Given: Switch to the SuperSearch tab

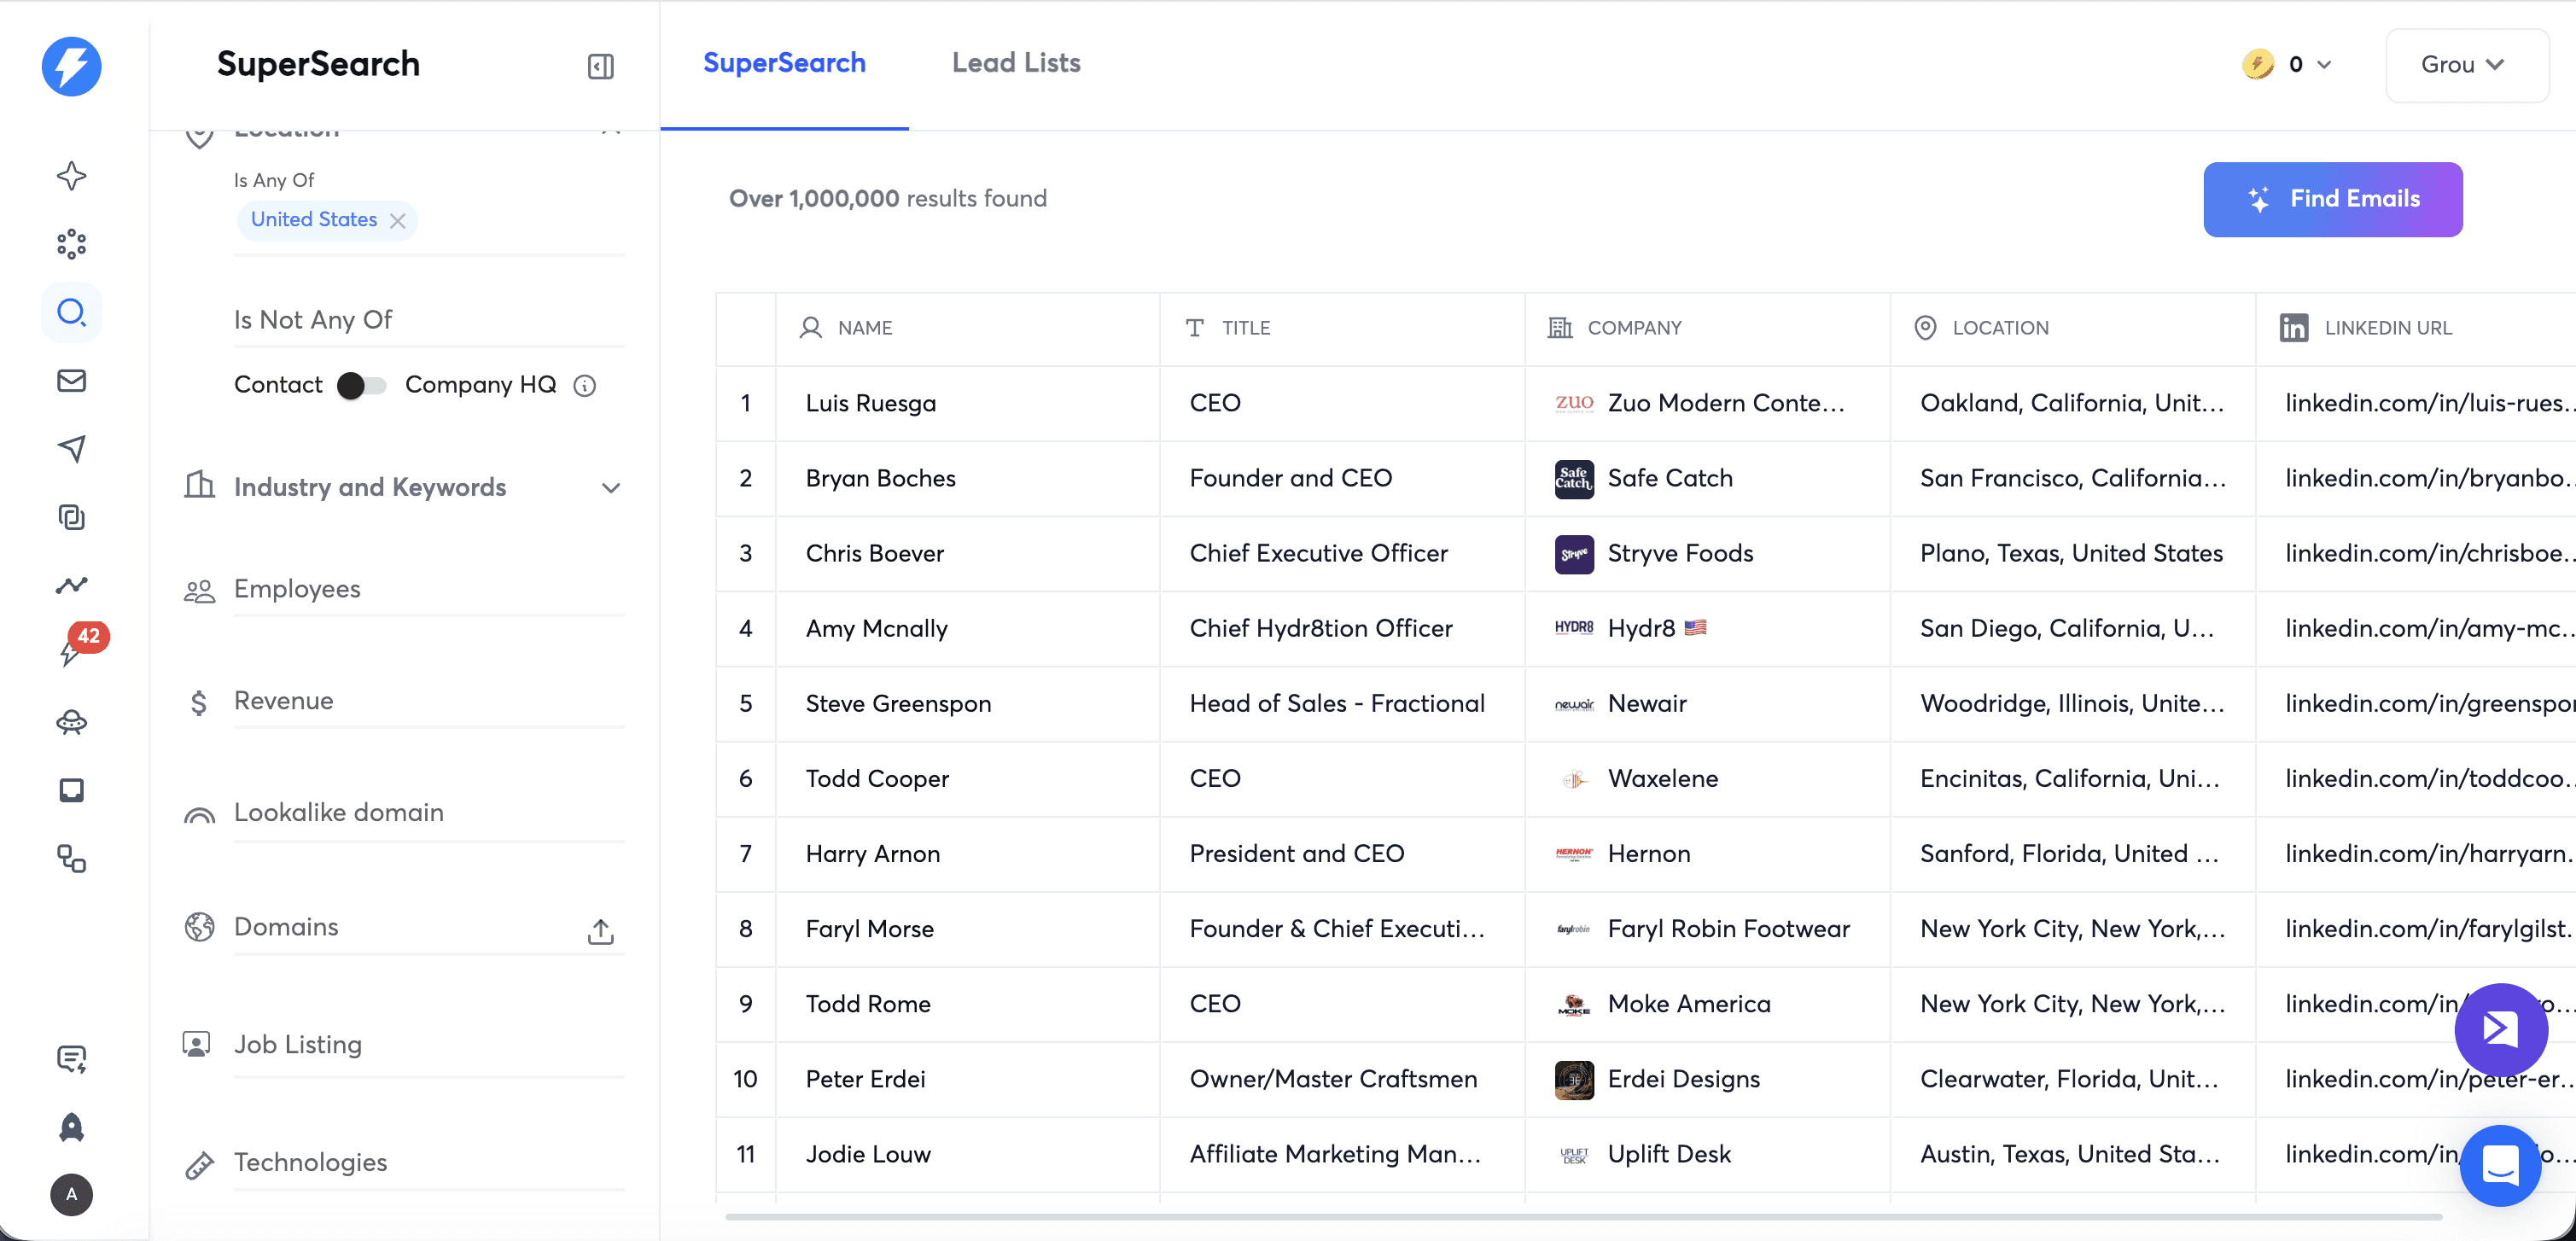Looking at the screenshot, I should [x=784, y=63].
